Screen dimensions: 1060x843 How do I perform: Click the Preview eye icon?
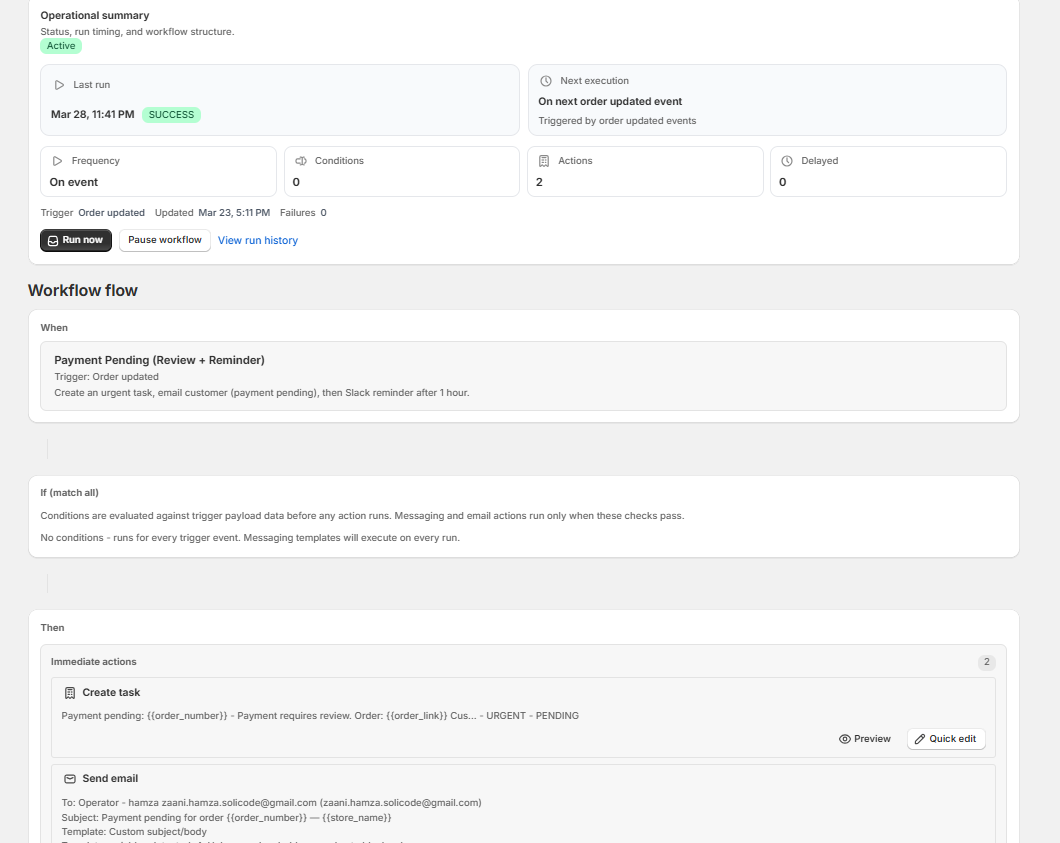[x=847, y=739]
